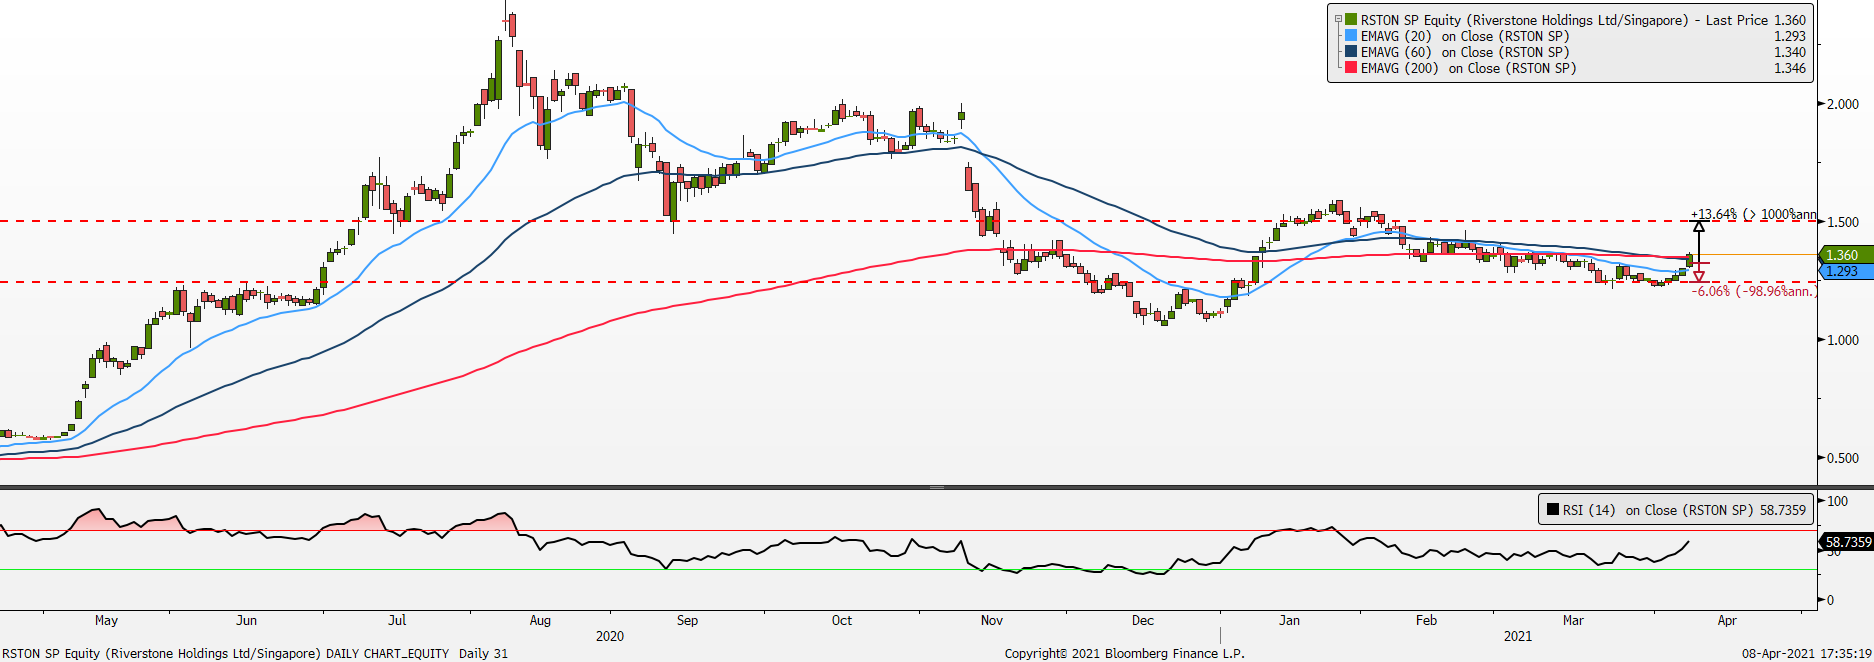Select the upward arrow annotation marker
The width and height of the screenshot is (1874, 662).
point(1698,227)
